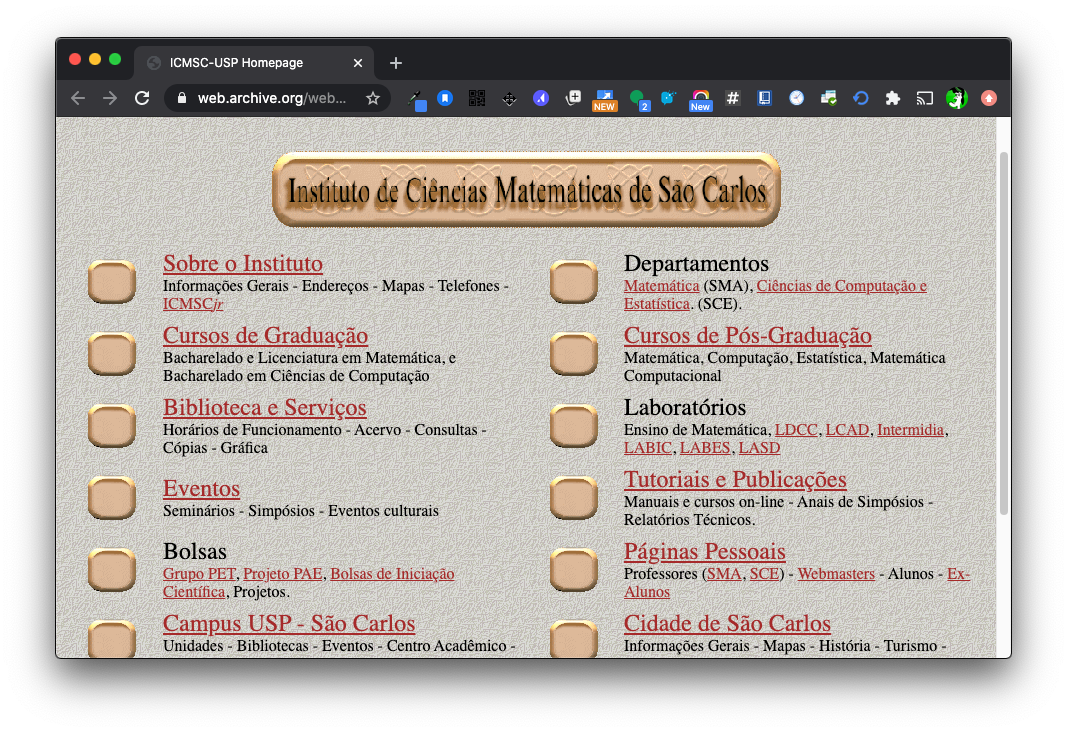This screenshot has width=1067, height=732.
Task: Click the cast media icon in toolbar
Action: coord(925,98)
